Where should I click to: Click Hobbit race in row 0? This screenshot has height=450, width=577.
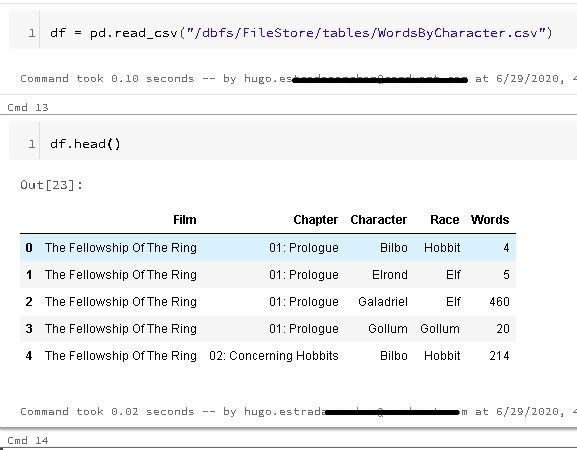point(442,248)
